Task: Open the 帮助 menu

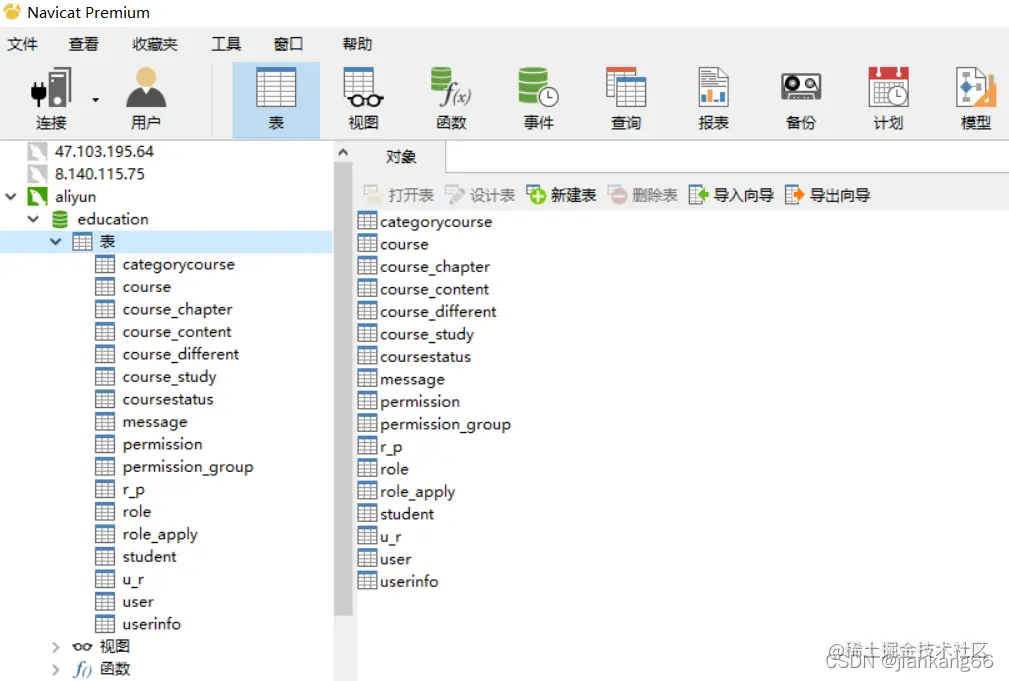Action: pyautogui.click(x=357, y=44)
